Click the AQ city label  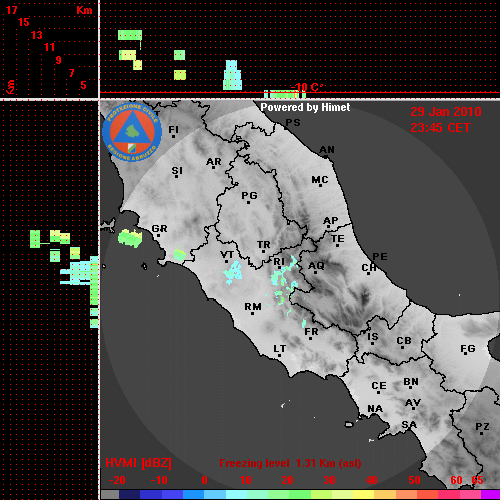pos(316,266)
